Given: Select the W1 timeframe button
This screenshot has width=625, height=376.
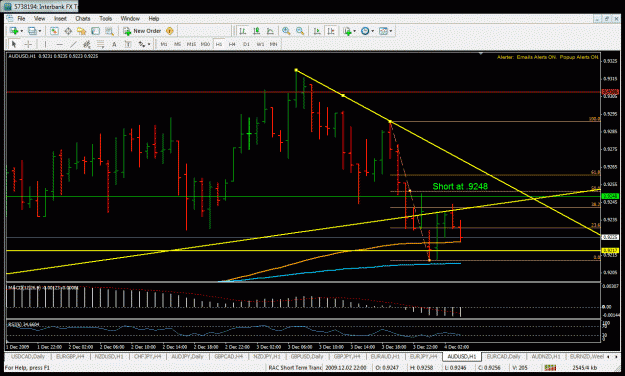Looking at the screenshot, I should click(x=260, y=44).
